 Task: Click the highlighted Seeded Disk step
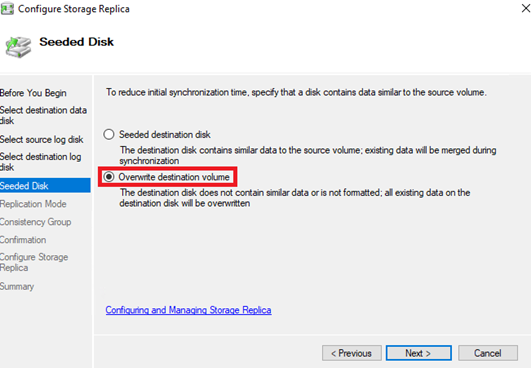45,186
